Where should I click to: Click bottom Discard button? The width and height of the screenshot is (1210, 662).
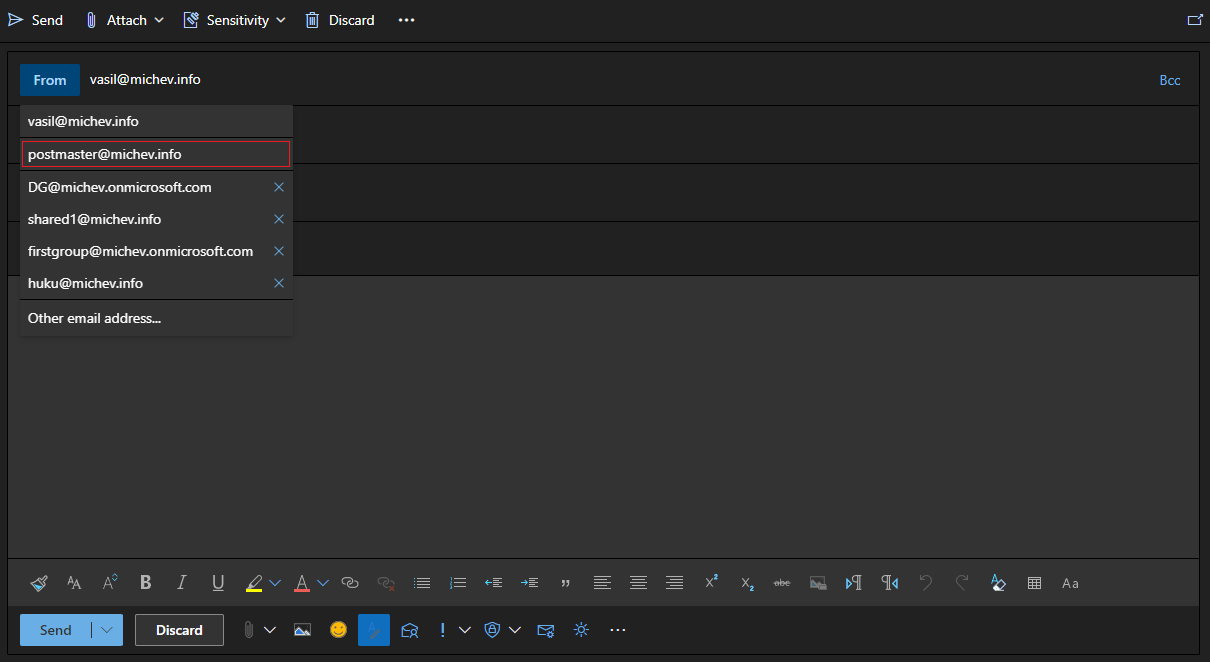click(179, 630)
